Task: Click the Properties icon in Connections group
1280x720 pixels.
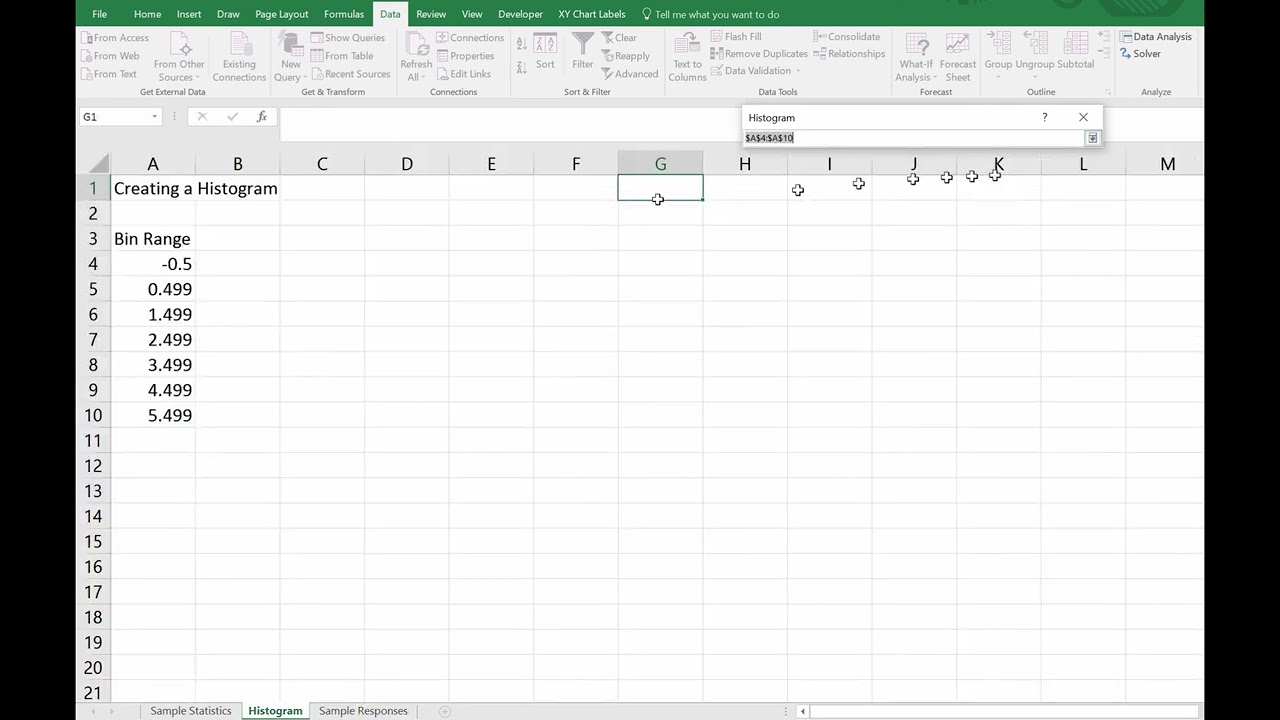Action: [442, 56]
